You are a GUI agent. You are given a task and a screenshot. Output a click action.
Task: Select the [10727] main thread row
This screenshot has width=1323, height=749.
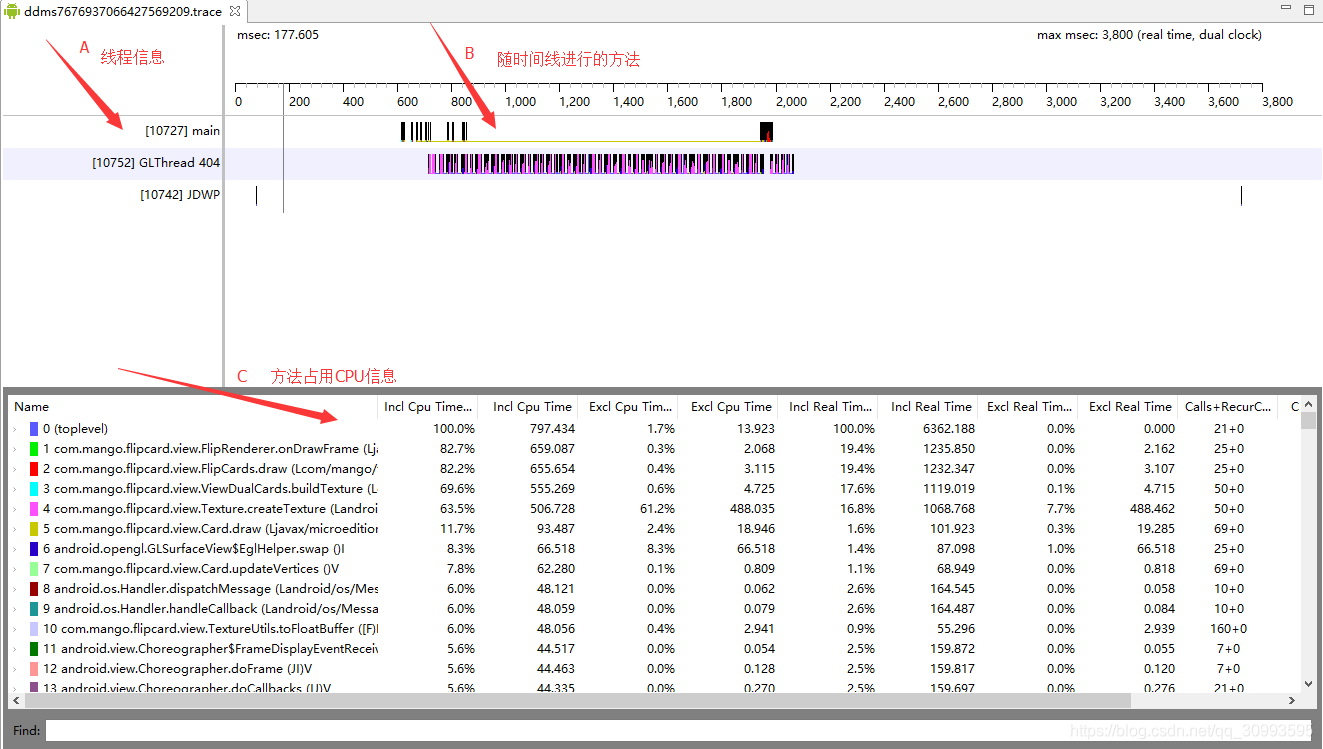tap(183, 131)
